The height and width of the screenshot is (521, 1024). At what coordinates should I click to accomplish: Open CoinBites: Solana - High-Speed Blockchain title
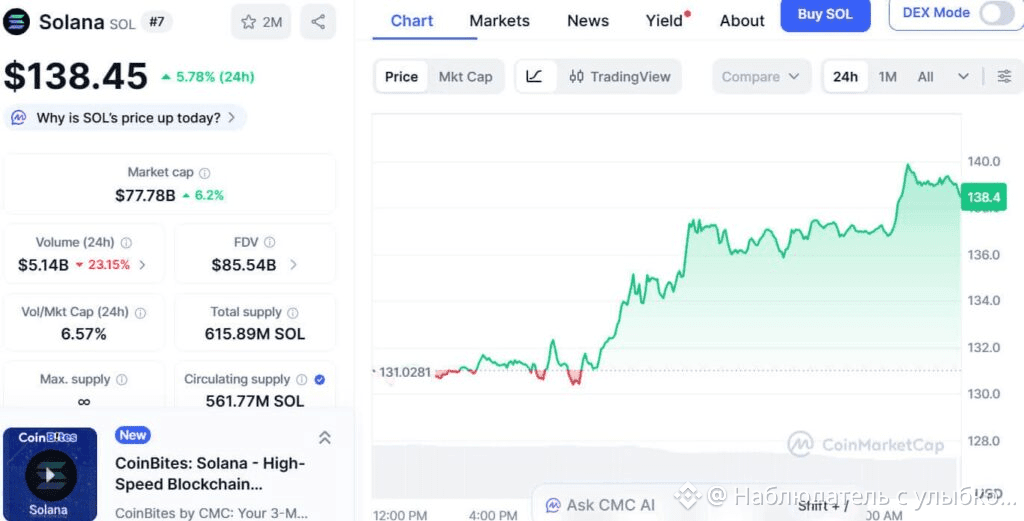pyautogui.click(x=210, y=474)
